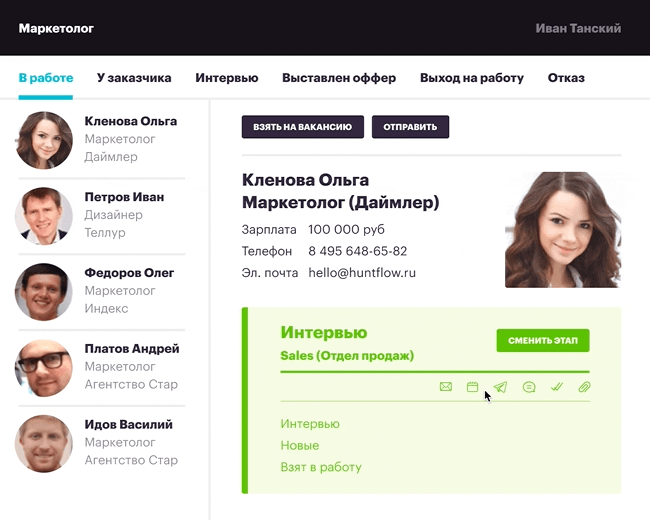This screenshot has height=520, width=650.
Task: Click the Отправить button
Action: click(x=410, y=127)
